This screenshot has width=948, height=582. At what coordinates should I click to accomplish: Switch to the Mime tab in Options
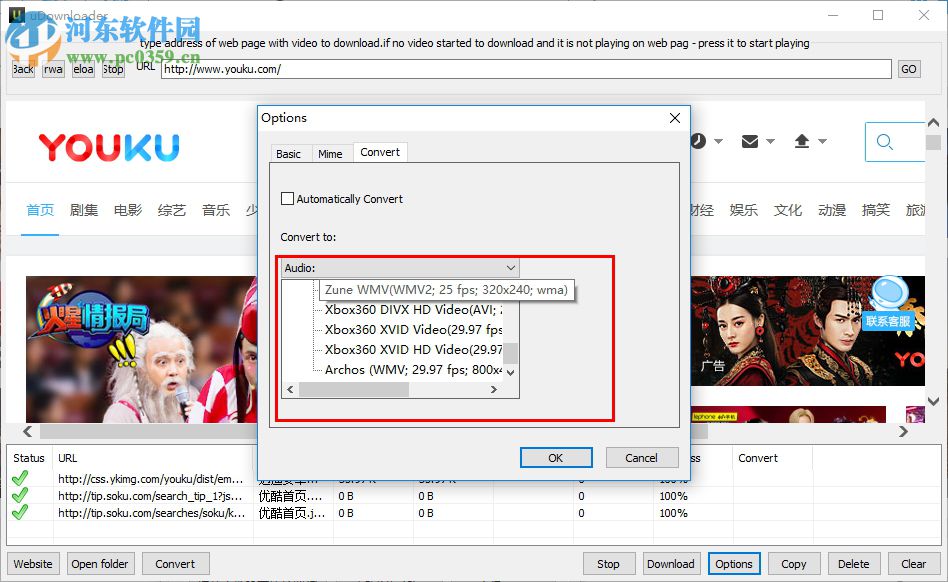(331, 153)
